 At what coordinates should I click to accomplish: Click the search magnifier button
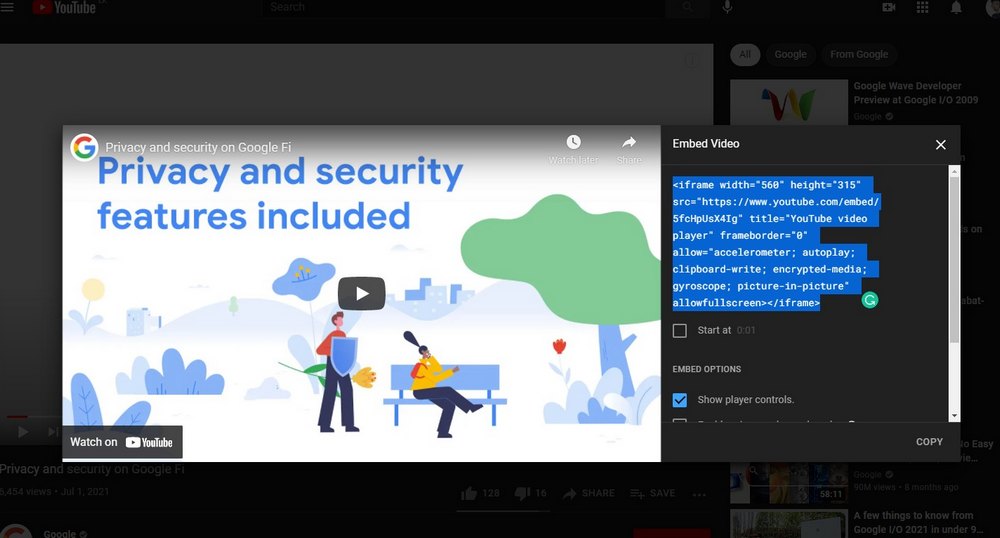pyautogui.click(x=687, y=7)
